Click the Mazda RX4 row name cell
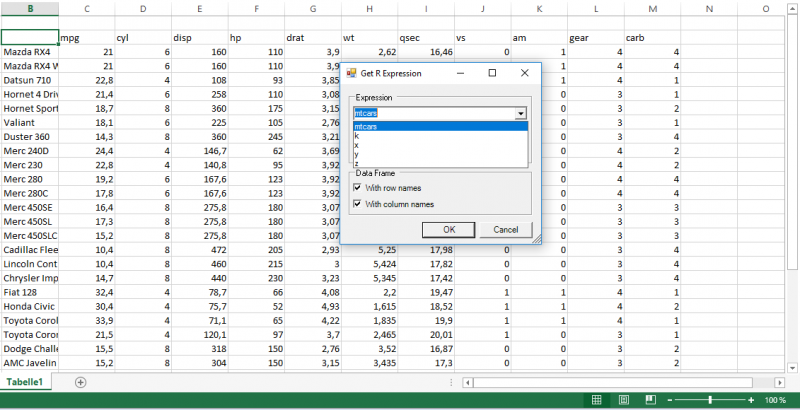800x410 pixels. click(x=30, y=52)
